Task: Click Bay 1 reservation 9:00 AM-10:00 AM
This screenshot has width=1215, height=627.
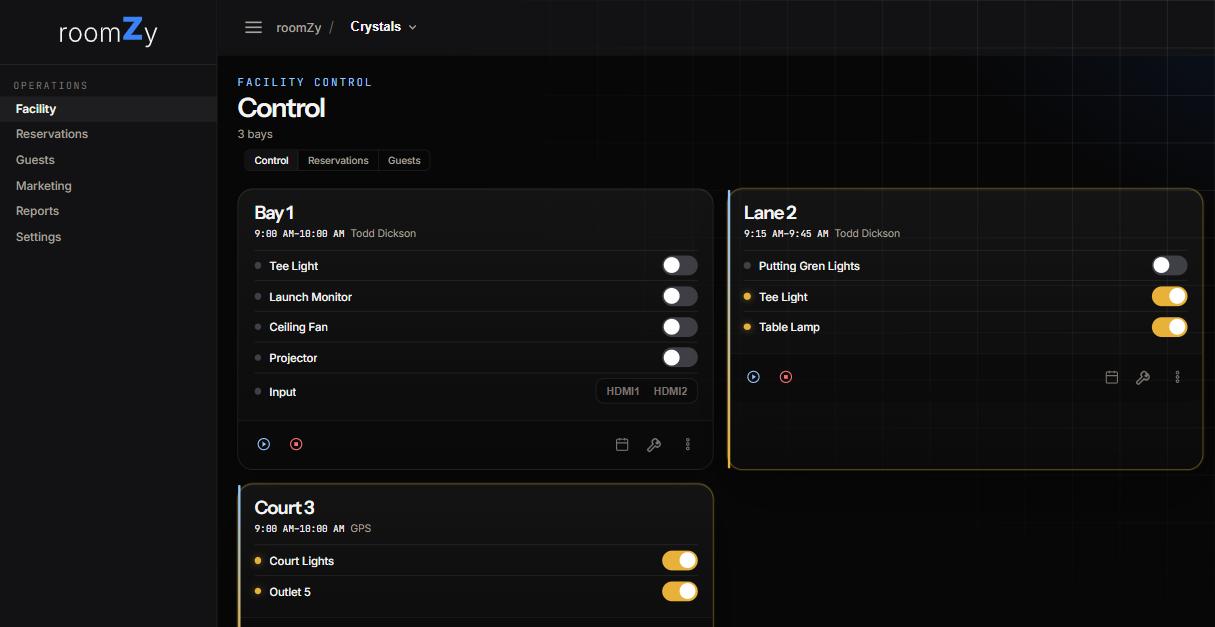Action: pyautogui.click(x=299, y=233)
